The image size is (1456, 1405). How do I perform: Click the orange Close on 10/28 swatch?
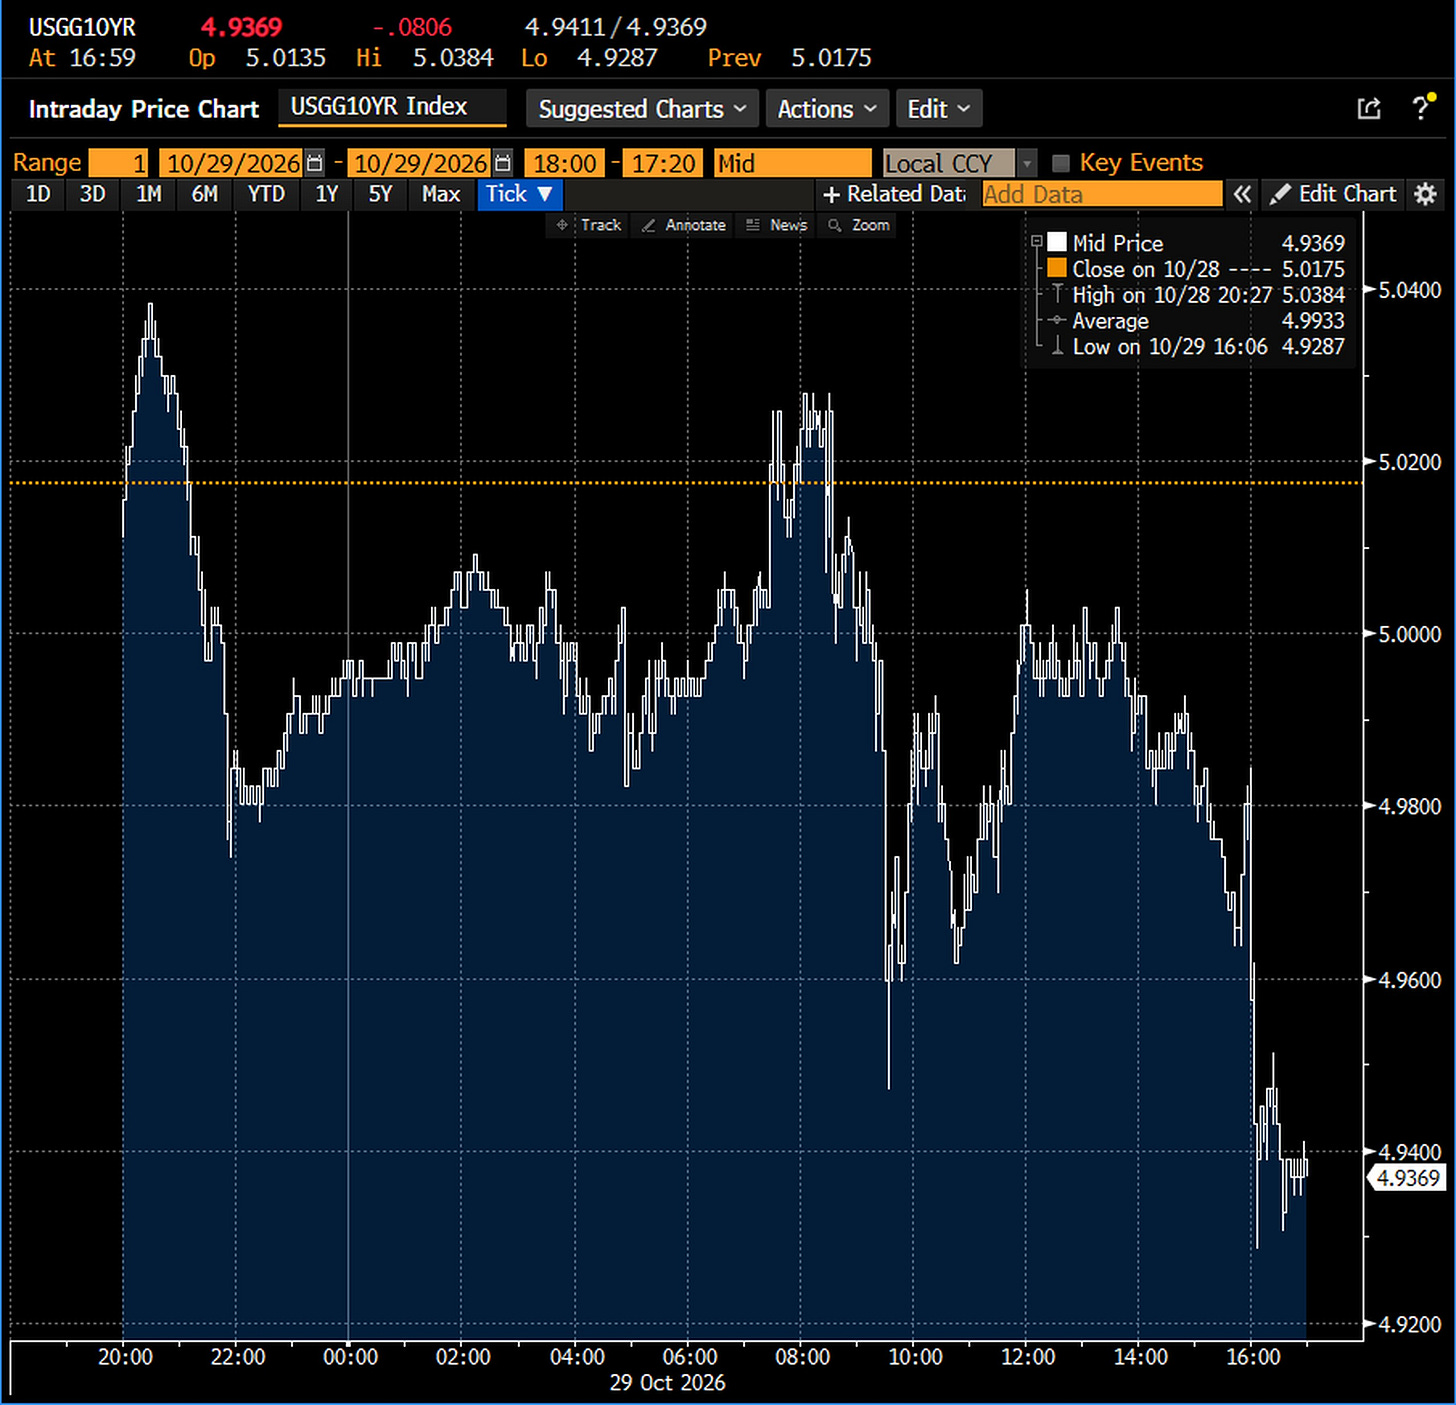(1057, 268)
